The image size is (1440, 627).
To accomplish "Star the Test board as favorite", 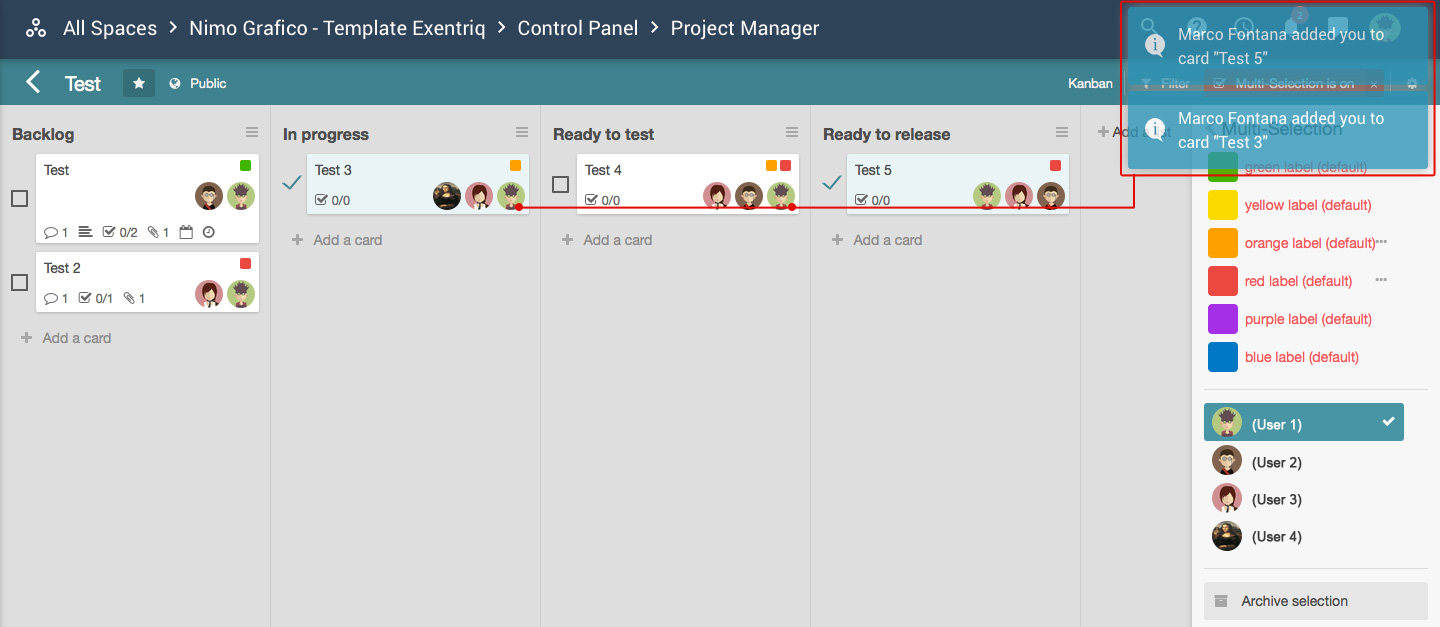I will 139,83.
